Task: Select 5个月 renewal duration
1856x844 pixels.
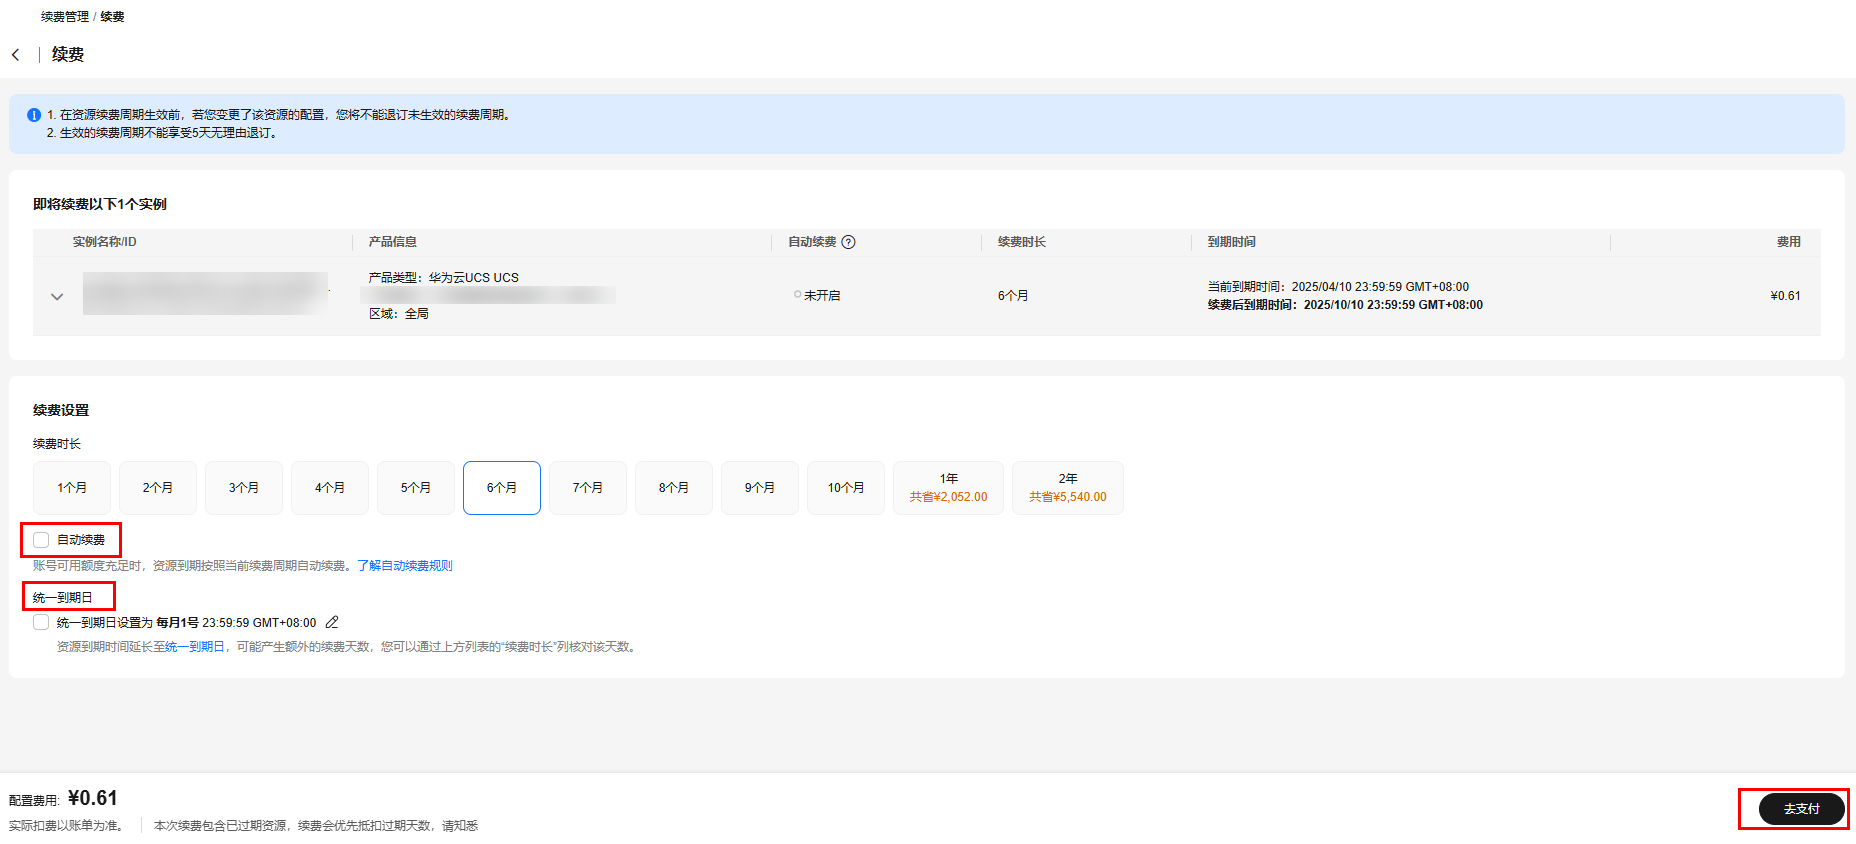Action: tap(416, 488)
